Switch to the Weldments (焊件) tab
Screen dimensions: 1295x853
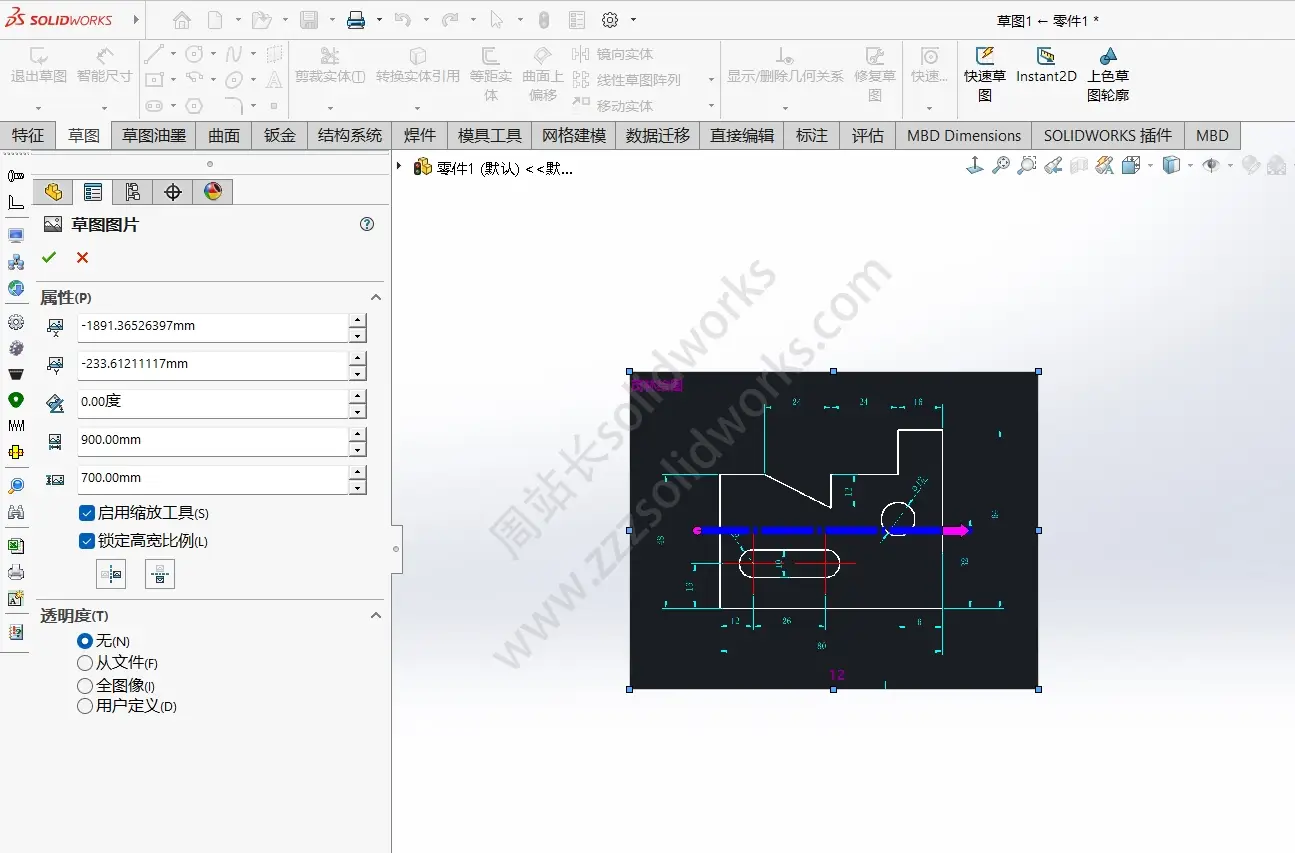420,135
